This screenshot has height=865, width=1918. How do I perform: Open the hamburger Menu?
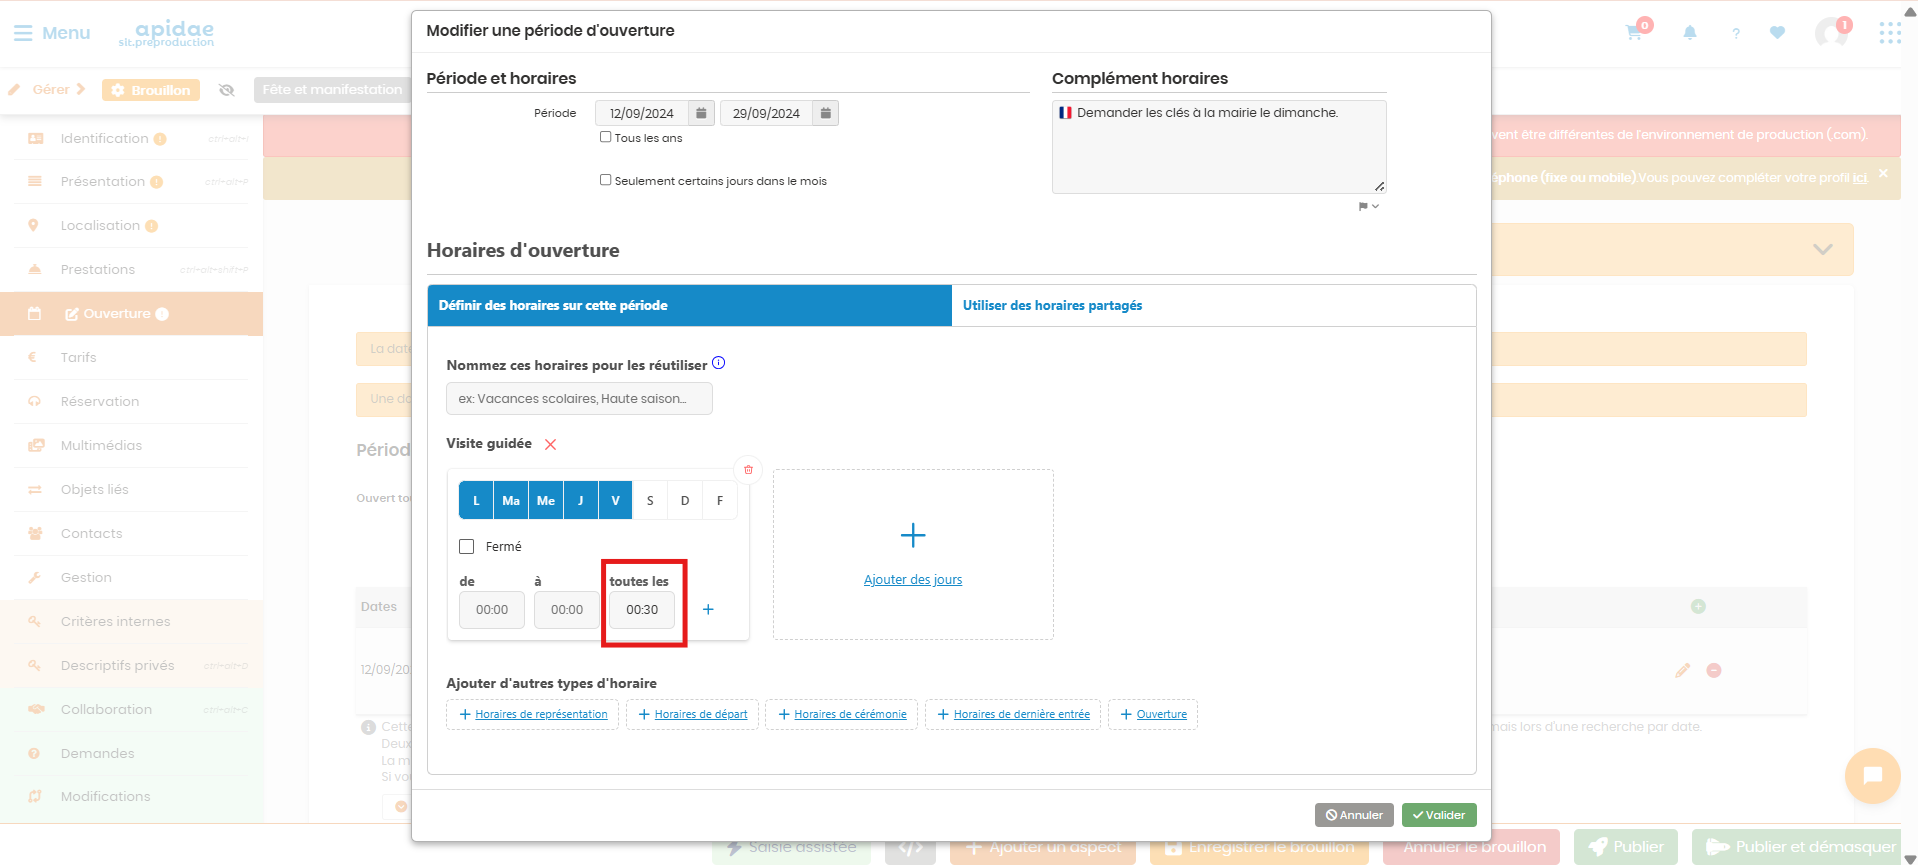(52, 33)
